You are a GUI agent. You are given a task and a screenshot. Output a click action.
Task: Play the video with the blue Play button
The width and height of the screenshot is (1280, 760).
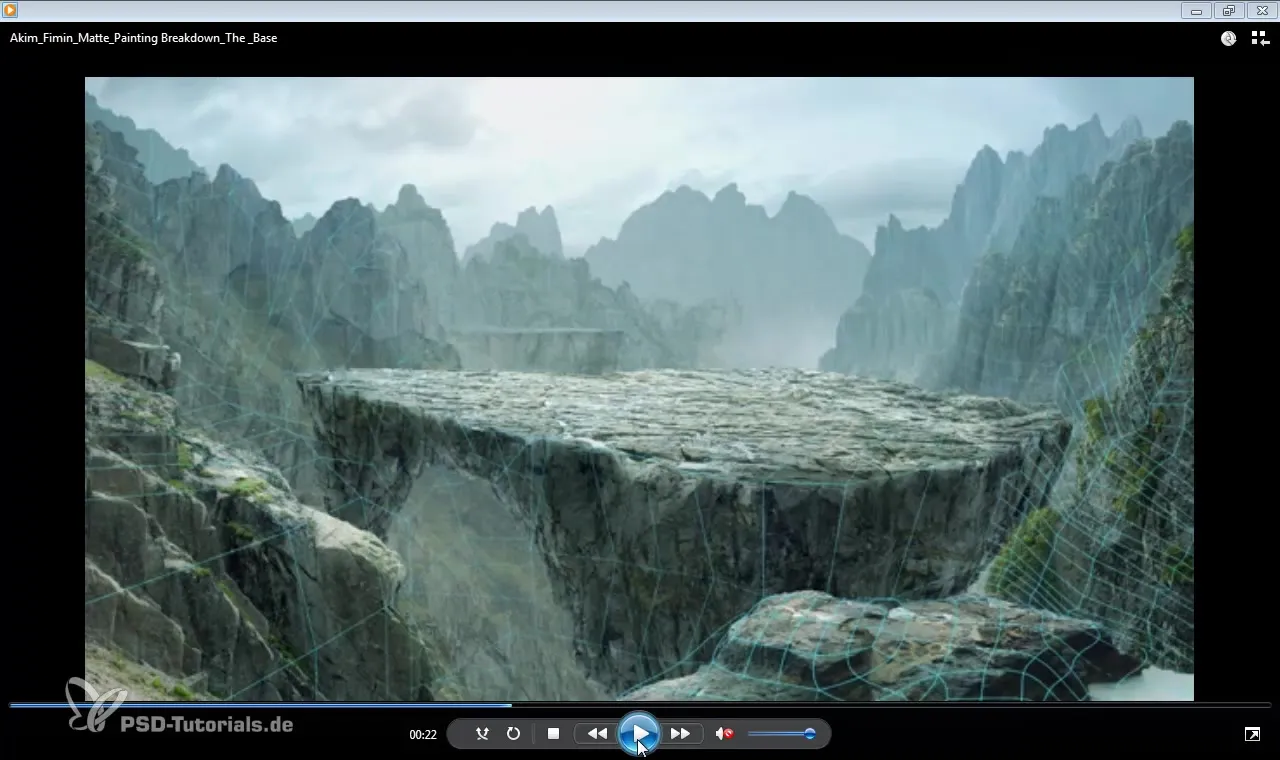point(639,734)
